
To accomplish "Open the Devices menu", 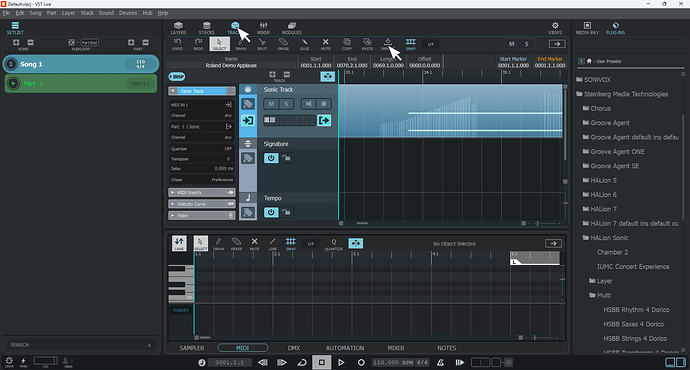I will tap(128, 13).
